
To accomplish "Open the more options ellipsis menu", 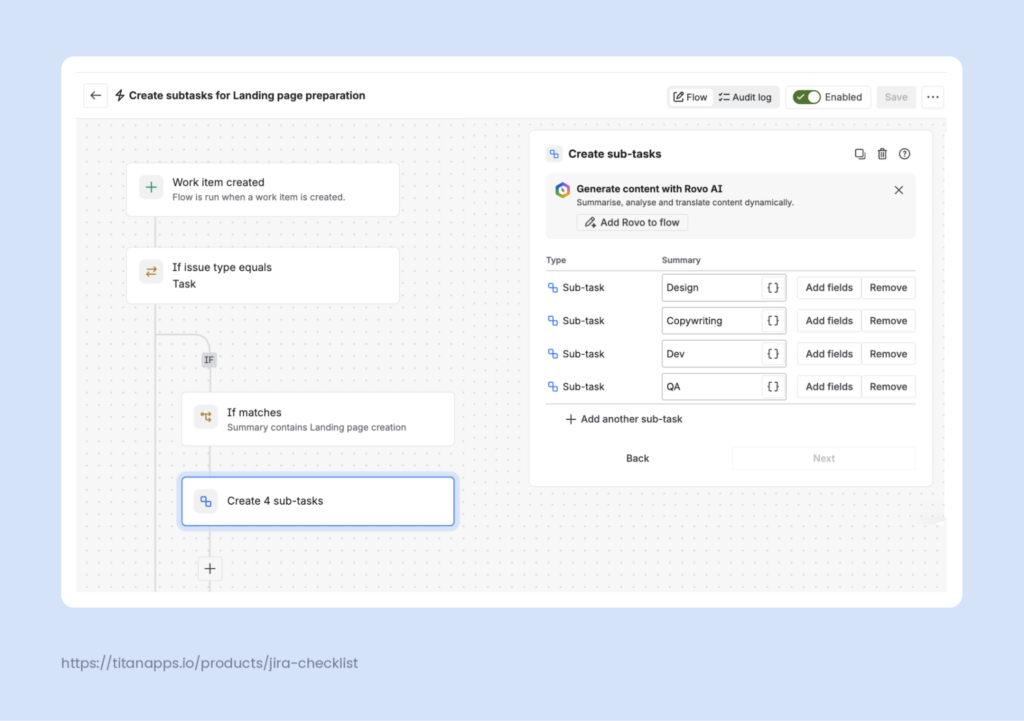I will pos(933,97).
